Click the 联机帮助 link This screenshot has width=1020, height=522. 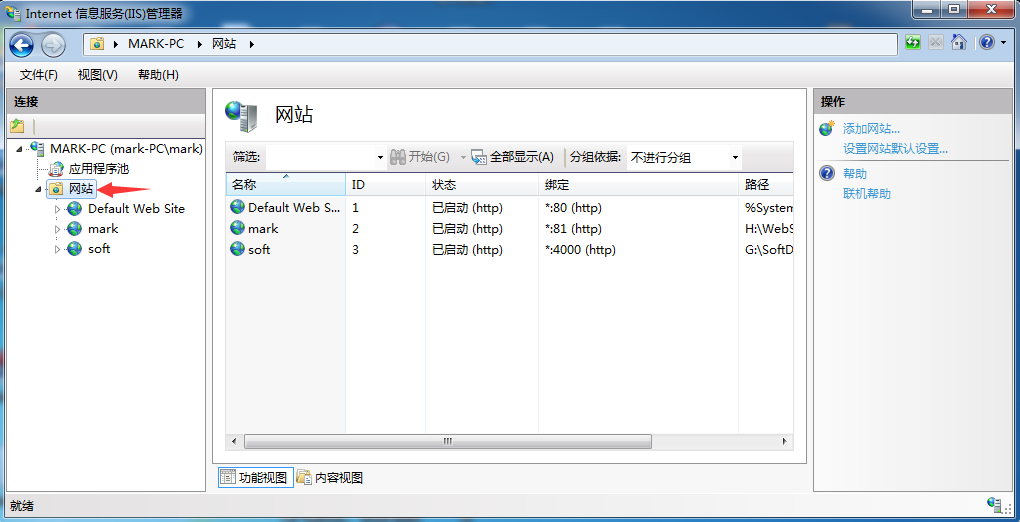click(866, 193)
